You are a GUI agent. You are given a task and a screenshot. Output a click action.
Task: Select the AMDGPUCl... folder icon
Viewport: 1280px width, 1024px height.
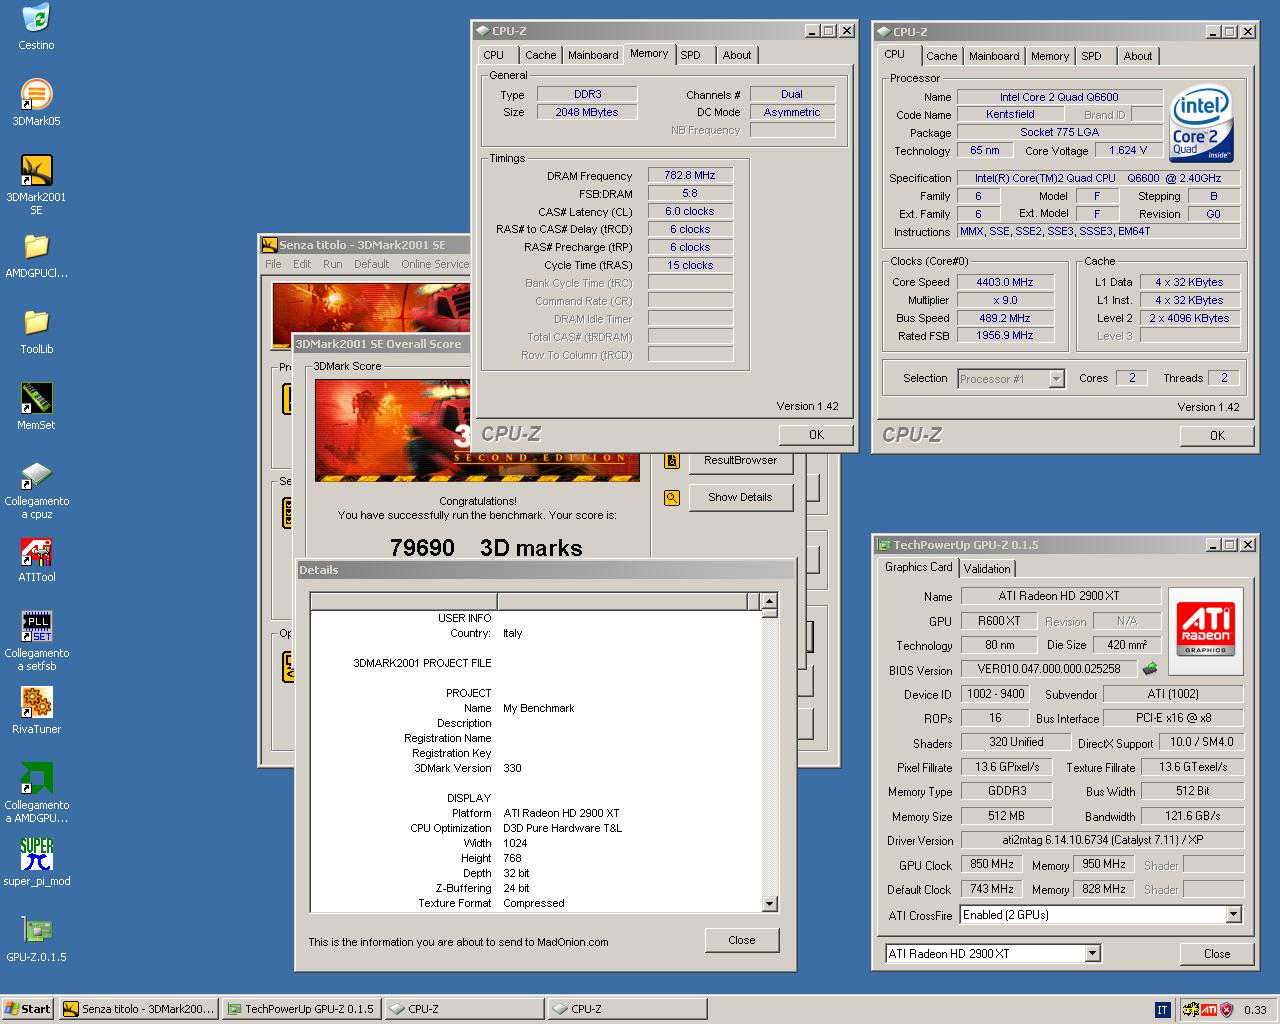click(x=36, y=254)
